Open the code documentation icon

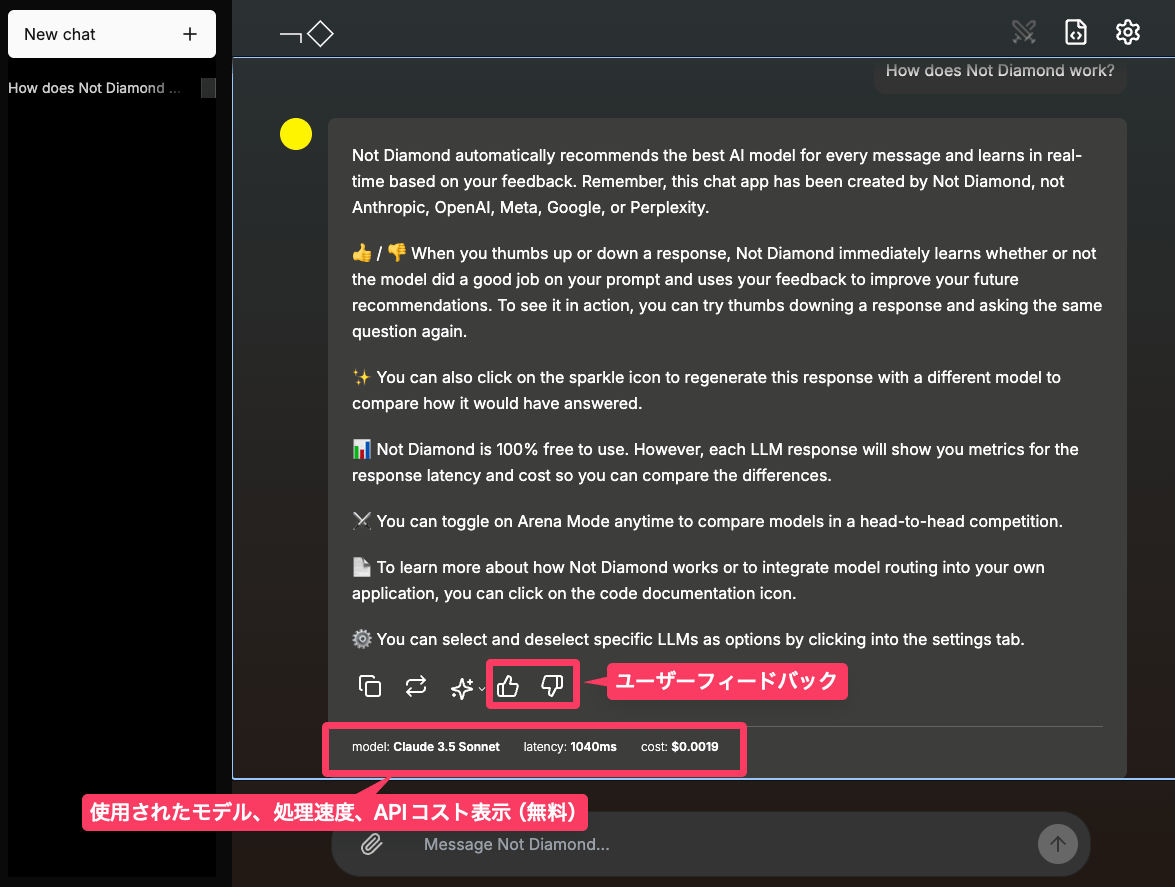pyautogui.click(x=1075, y=33)
